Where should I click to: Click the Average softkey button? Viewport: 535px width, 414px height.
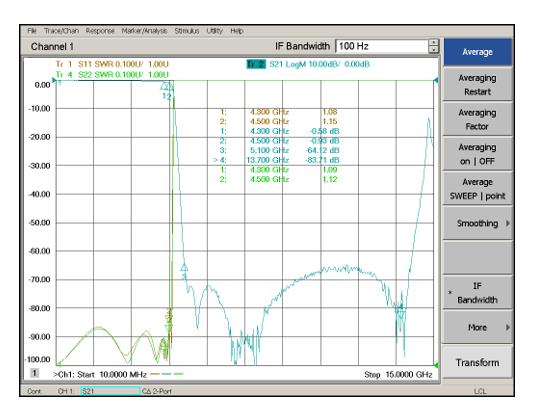click(x=477, y=52)
